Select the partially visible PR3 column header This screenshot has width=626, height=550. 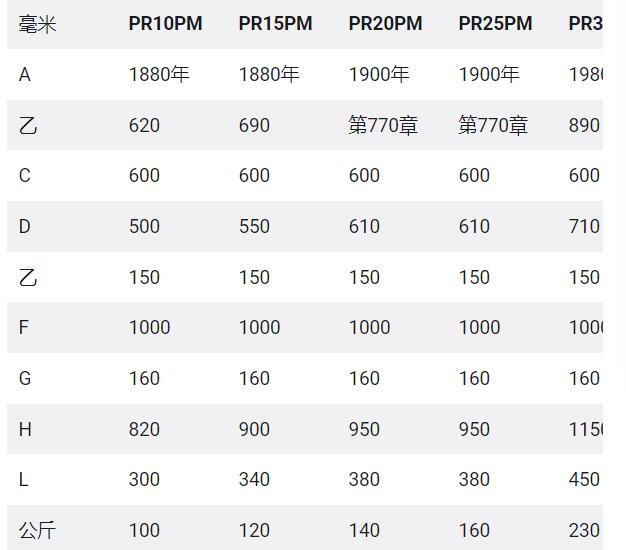pos(586,23)
